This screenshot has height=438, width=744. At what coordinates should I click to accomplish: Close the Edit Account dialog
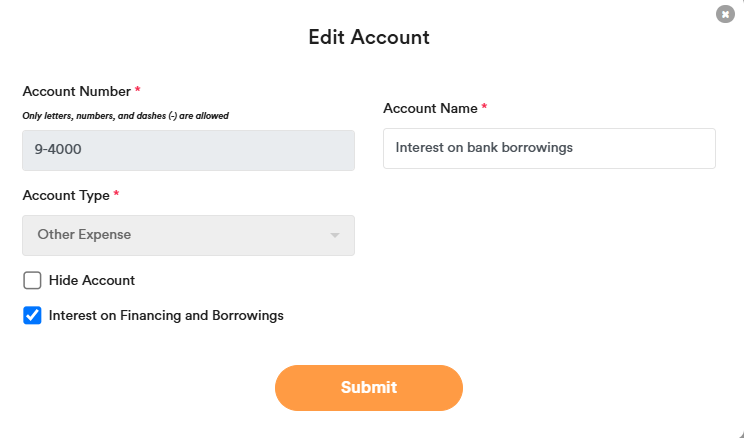pyautogui.click(x=725, y=14)
